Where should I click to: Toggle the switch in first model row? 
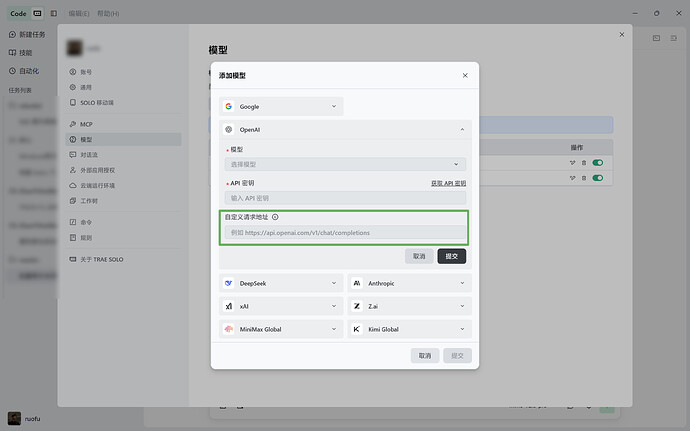[598, 162]
